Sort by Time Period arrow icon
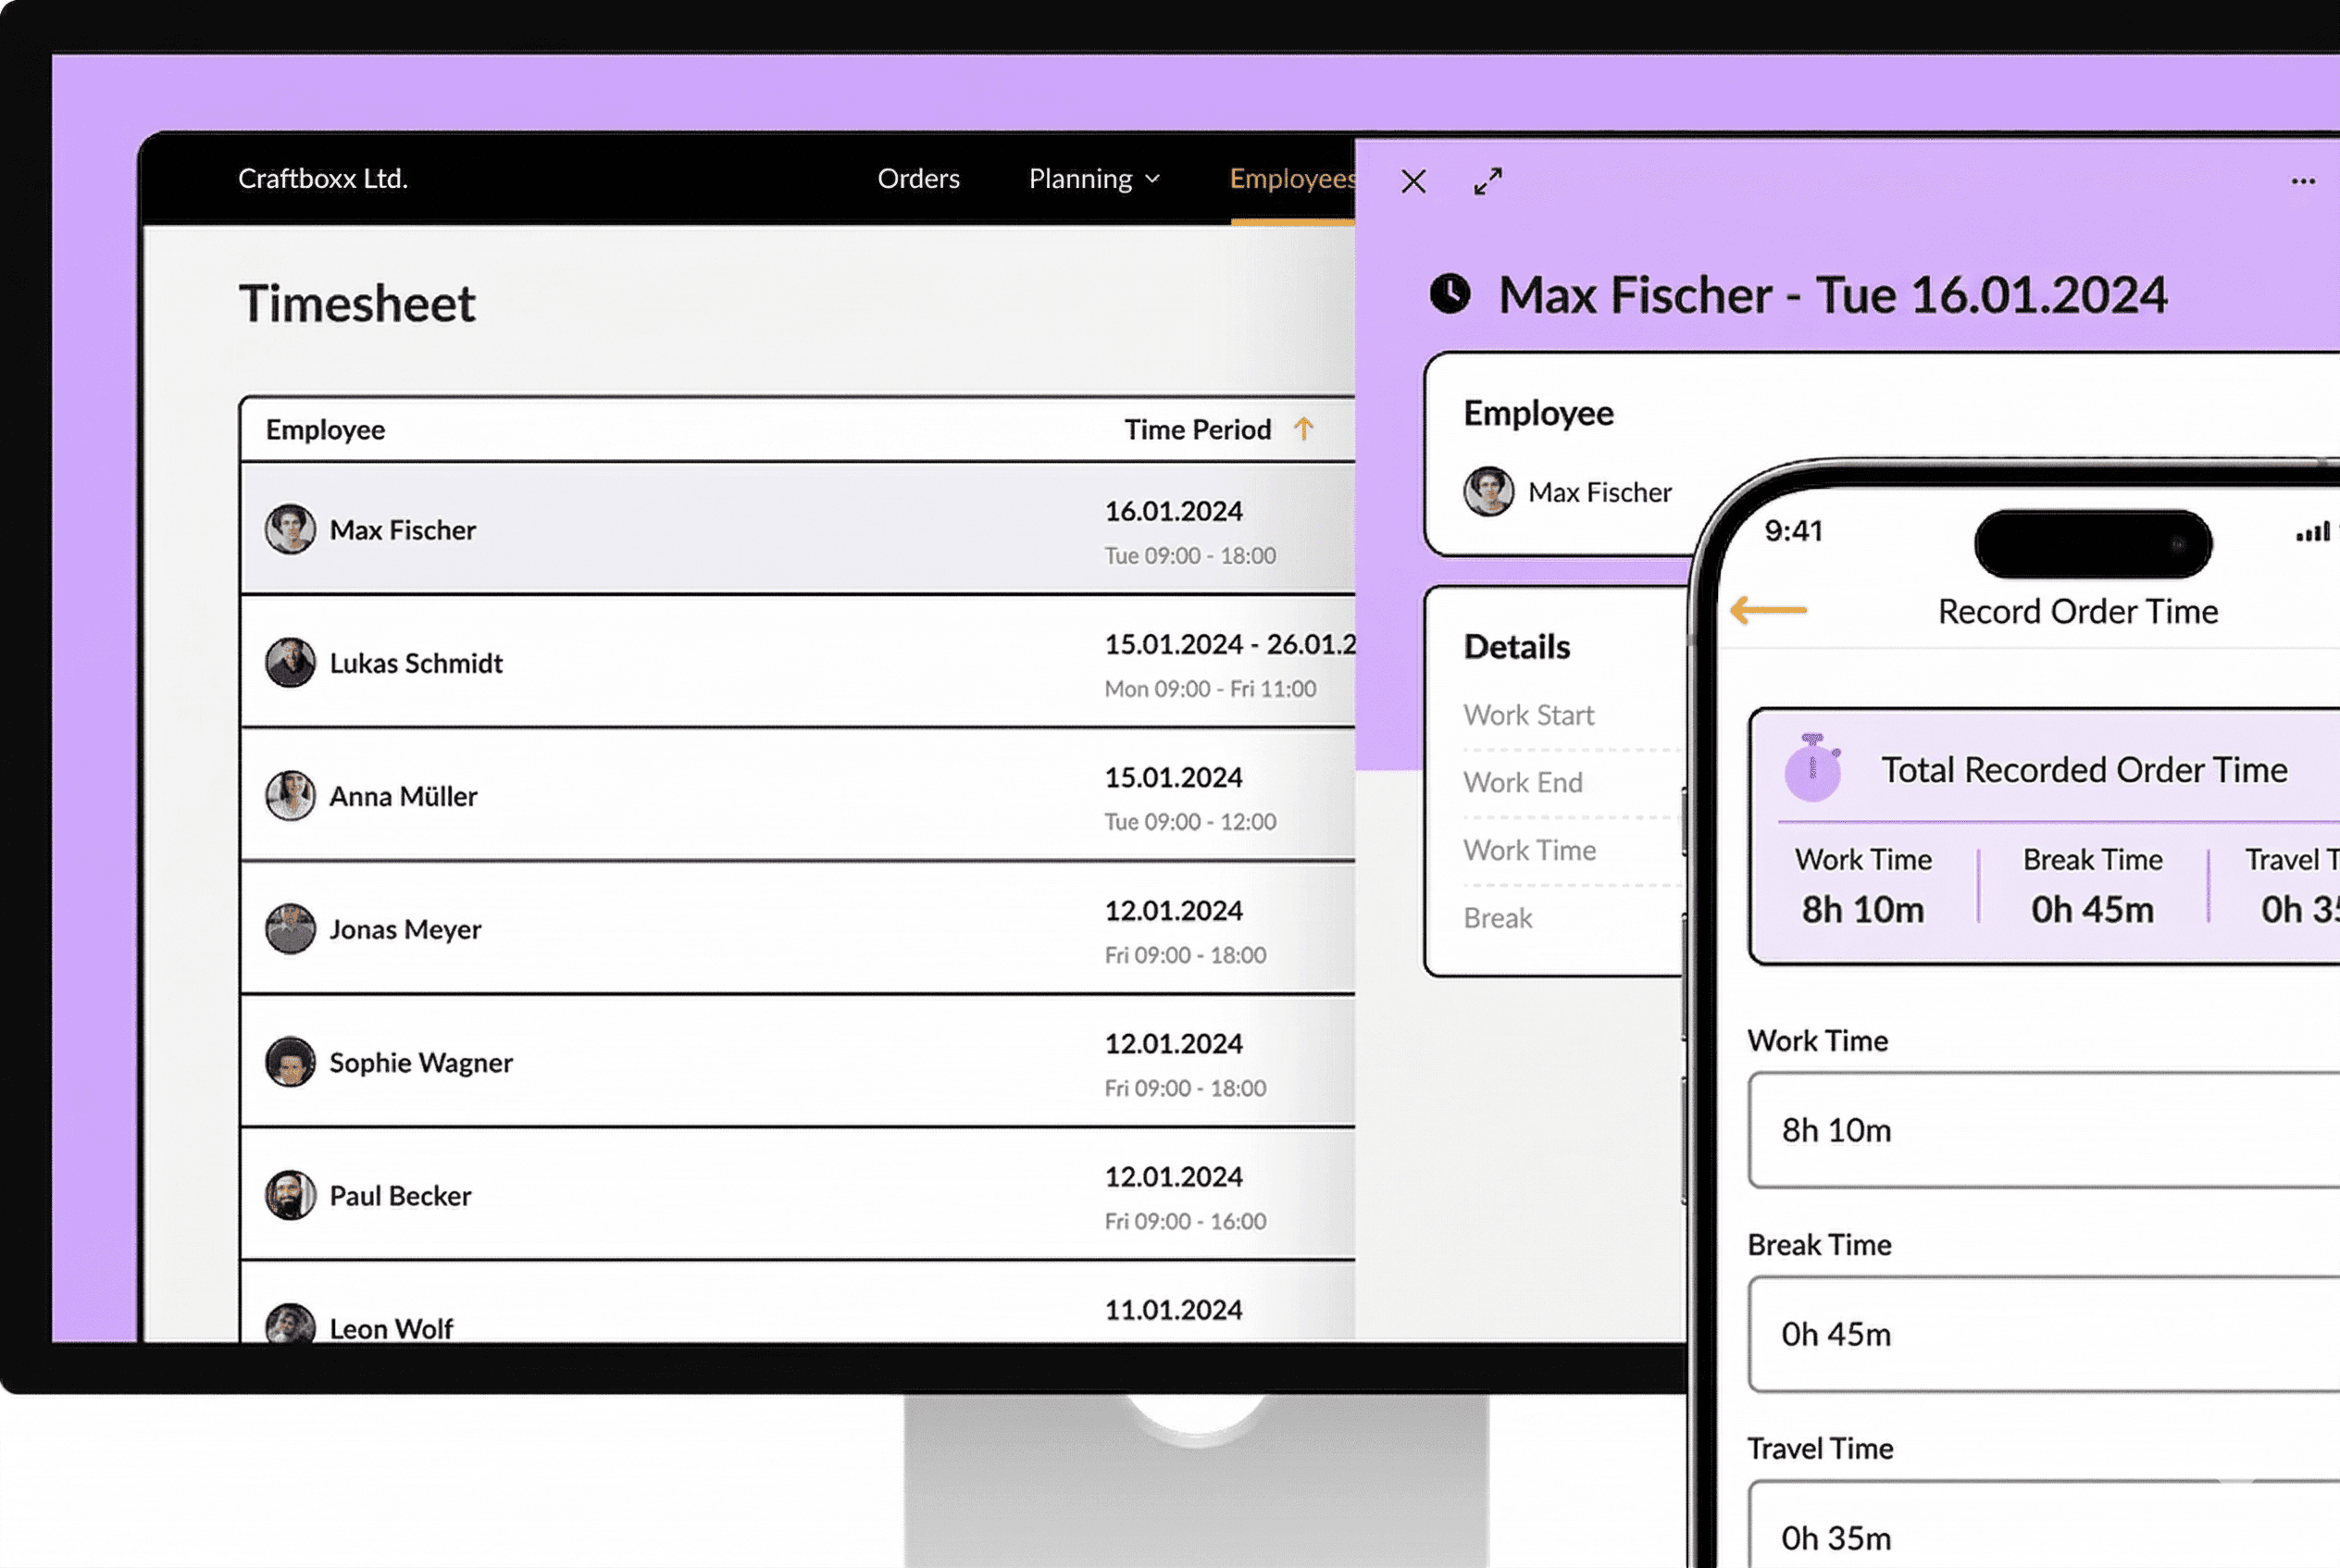Screen dimensions: 2340x1568 pyautogui.click(x=1303, y=429)
